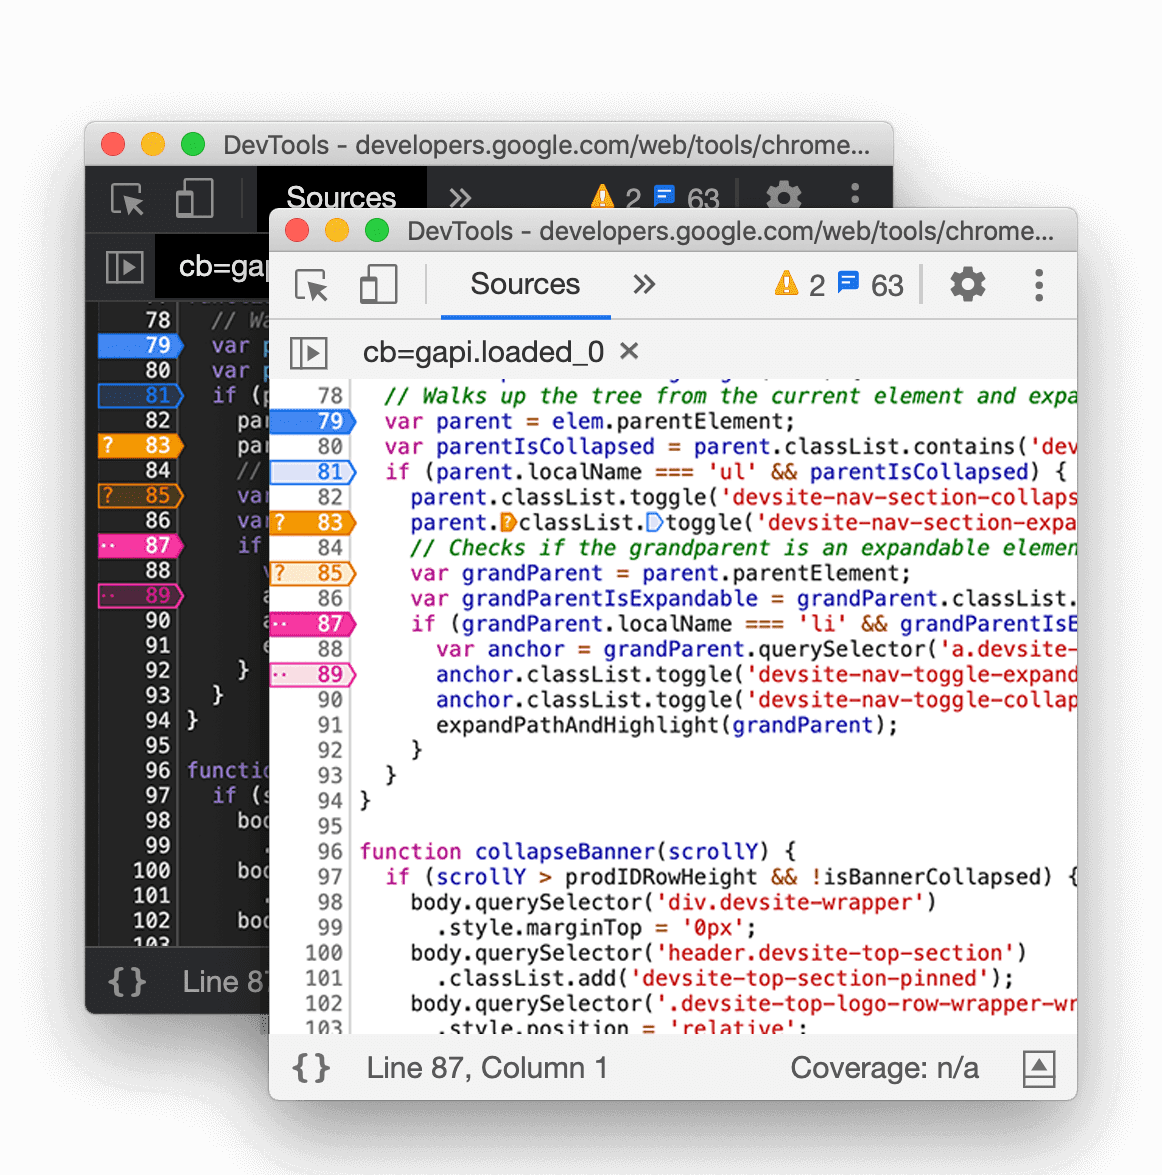Switch to the Sources panel tab

click(x=524, y=284)
